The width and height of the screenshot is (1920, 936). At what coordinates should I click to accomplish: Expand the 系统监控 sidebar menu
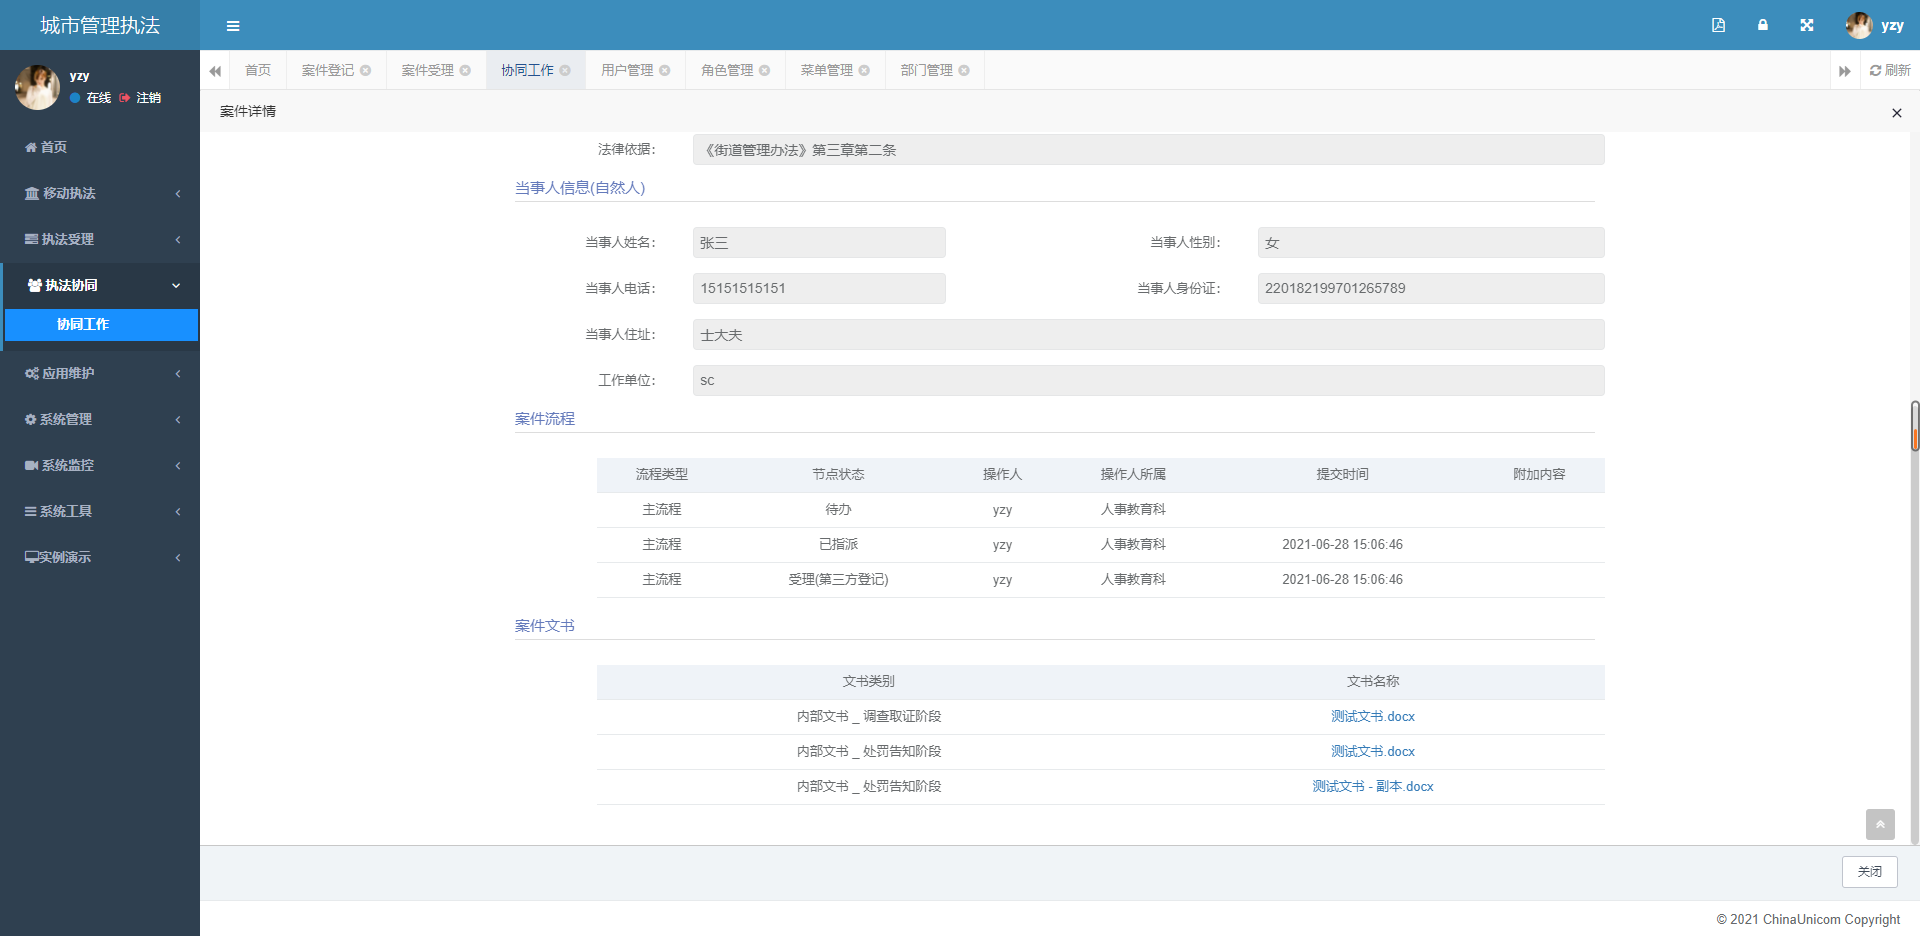click(x=100, y=465)
